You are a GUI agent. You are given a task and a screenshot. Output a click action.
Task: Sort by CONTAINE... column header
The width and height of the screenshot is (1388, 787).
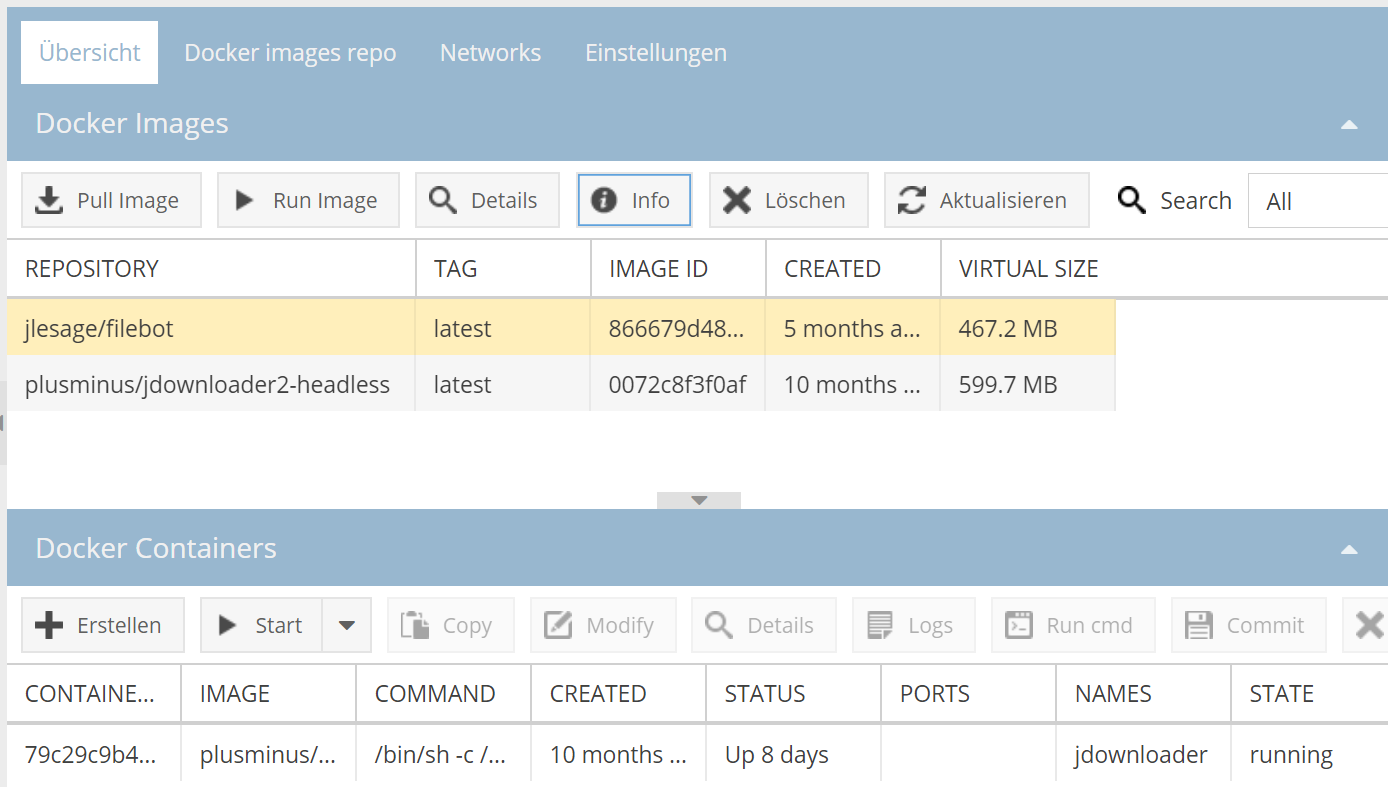[93, 693]
